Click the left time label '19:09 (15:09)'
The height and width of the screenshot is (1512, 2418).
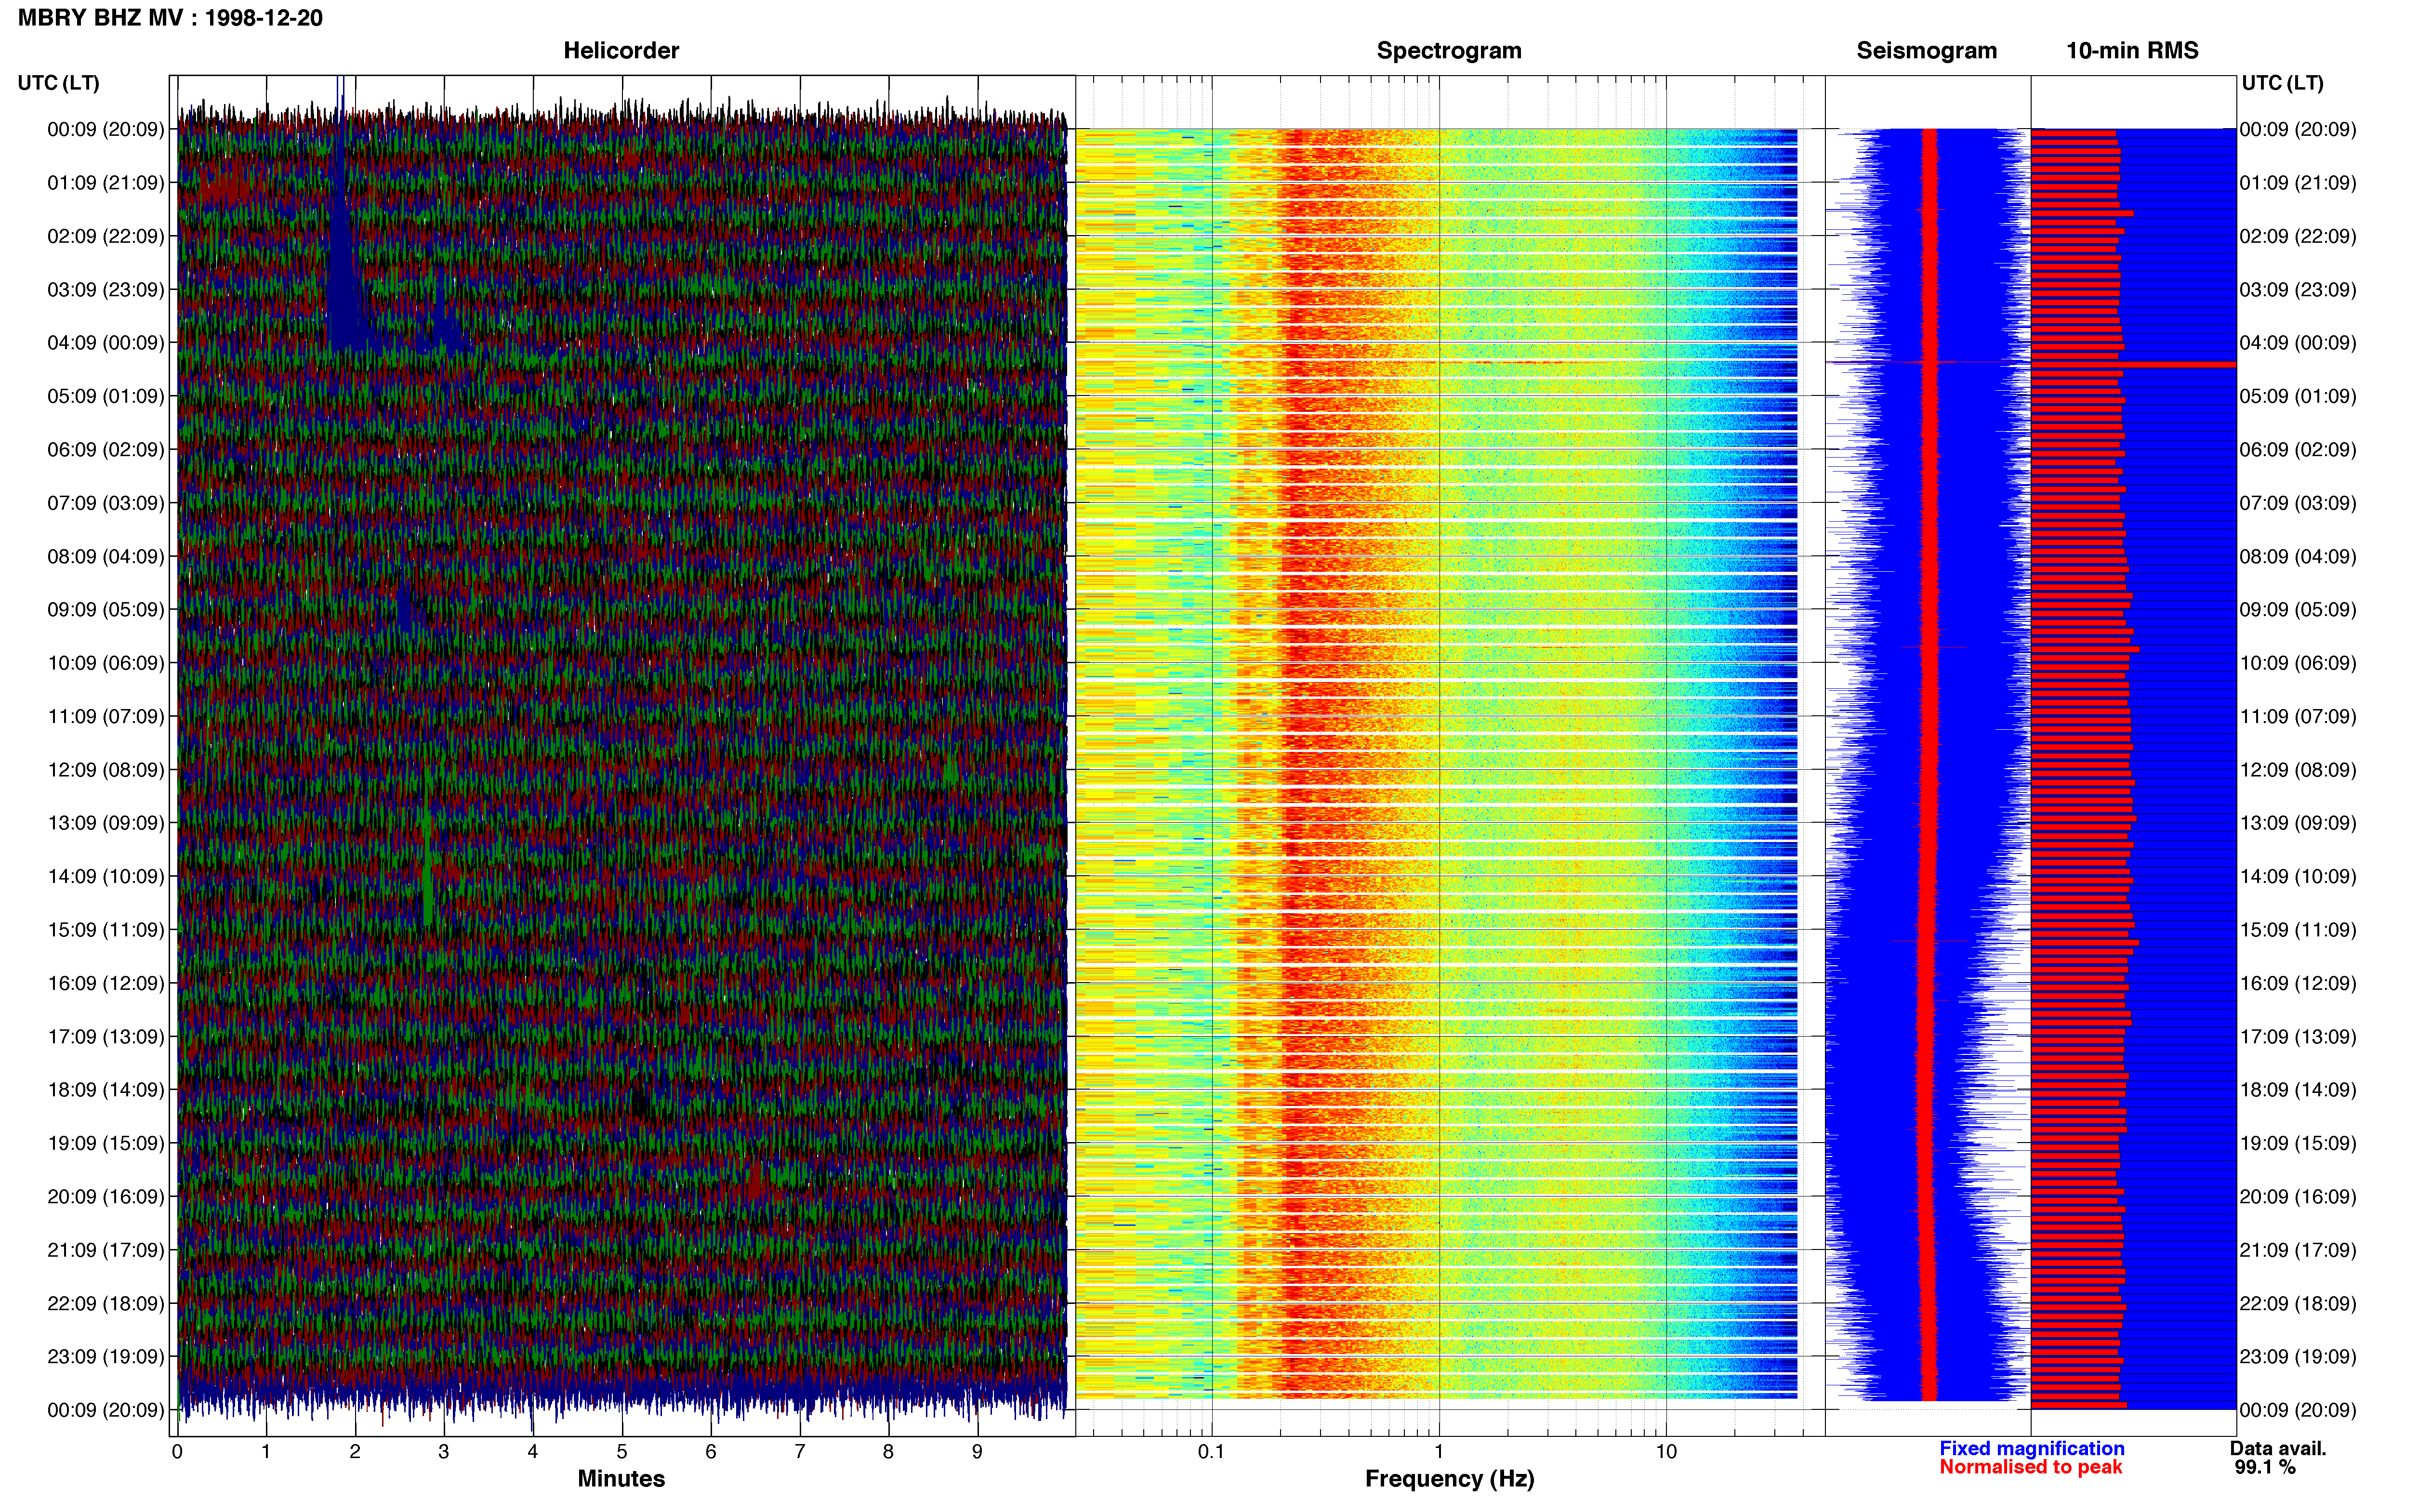[x=106, y=1143]
